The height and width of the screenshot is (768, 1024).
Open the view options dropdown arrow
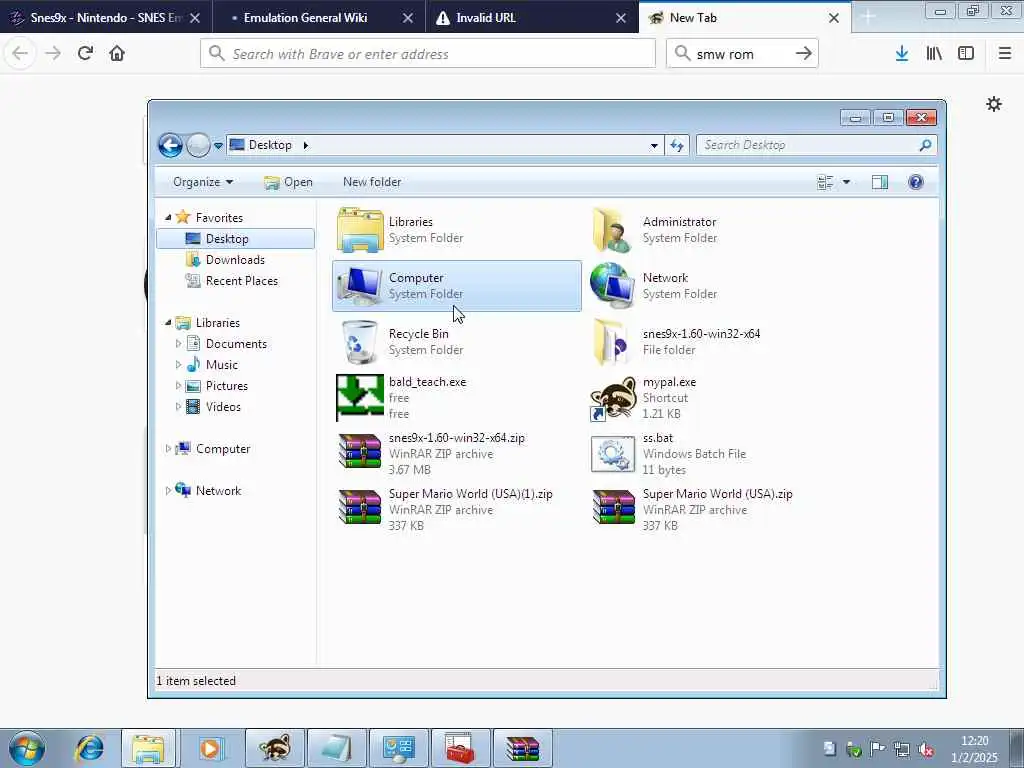click(x=846, y=182)
